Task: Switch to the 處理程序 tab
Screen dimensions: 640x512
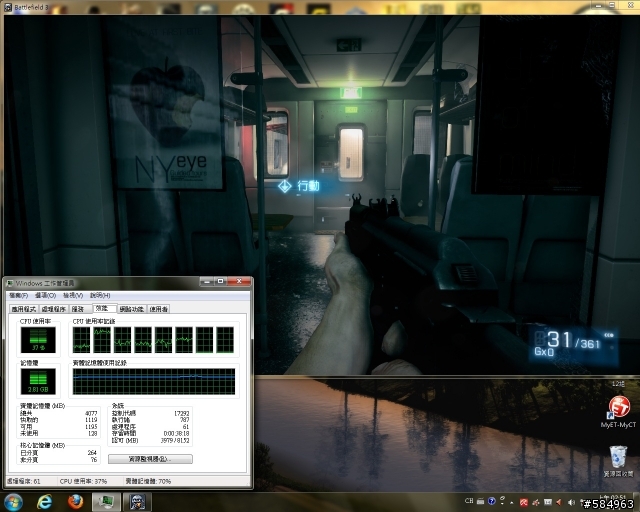Action: tap(53, 309)
